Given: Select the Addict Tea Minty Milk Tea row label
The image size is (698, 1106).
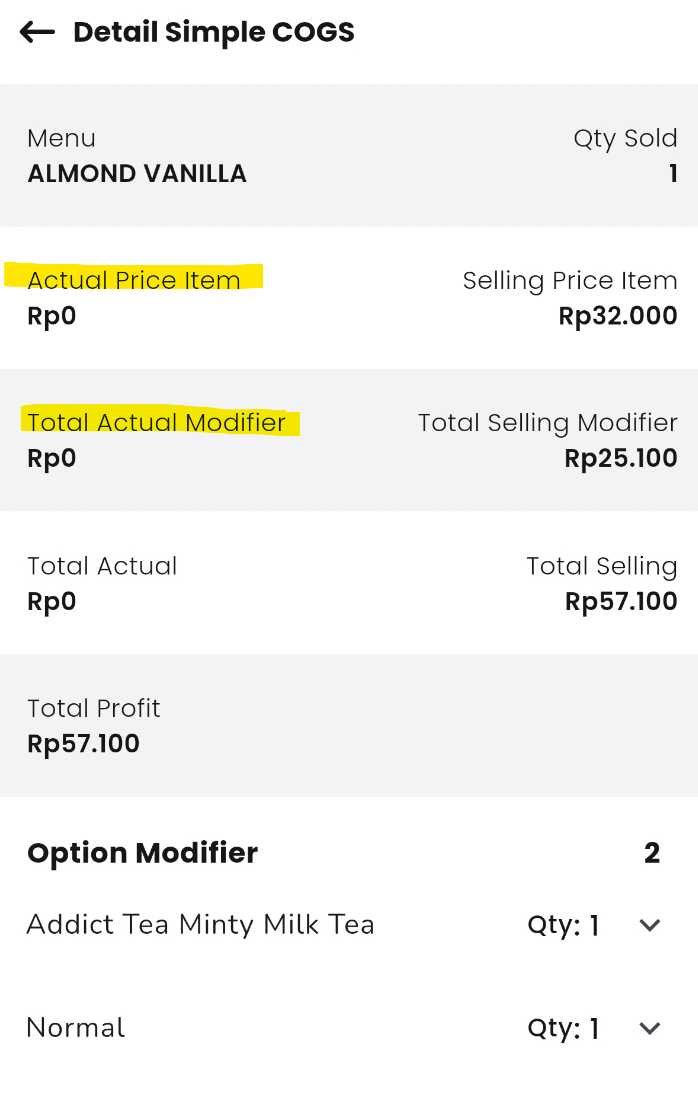Looking at the screenshot, I should 200,925.
